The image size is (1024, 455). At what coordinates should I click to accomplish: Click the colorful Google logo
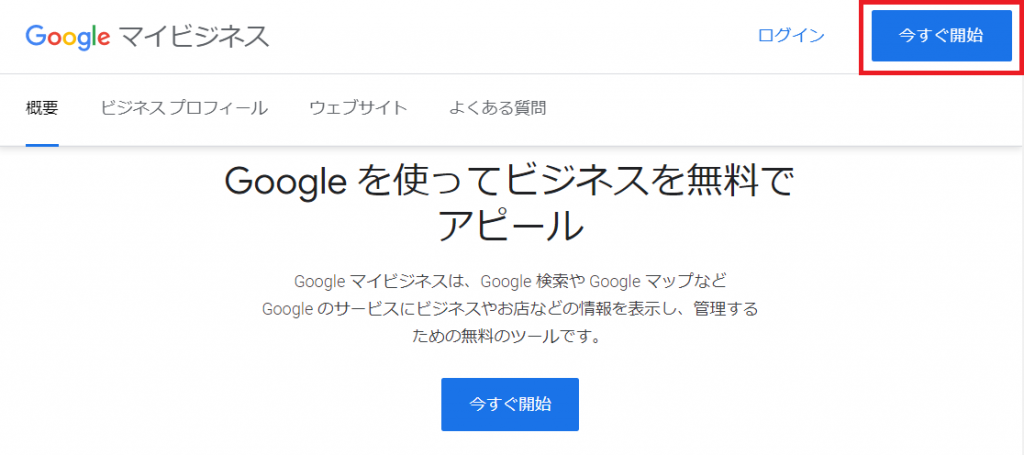pyautogui.click(x=68, y=37)
